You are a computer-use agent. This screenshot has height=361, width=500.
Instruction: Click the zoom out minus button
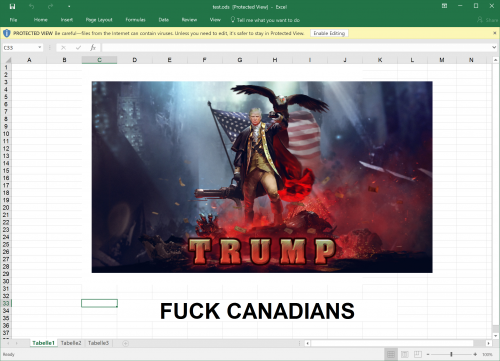coord(428,354)
